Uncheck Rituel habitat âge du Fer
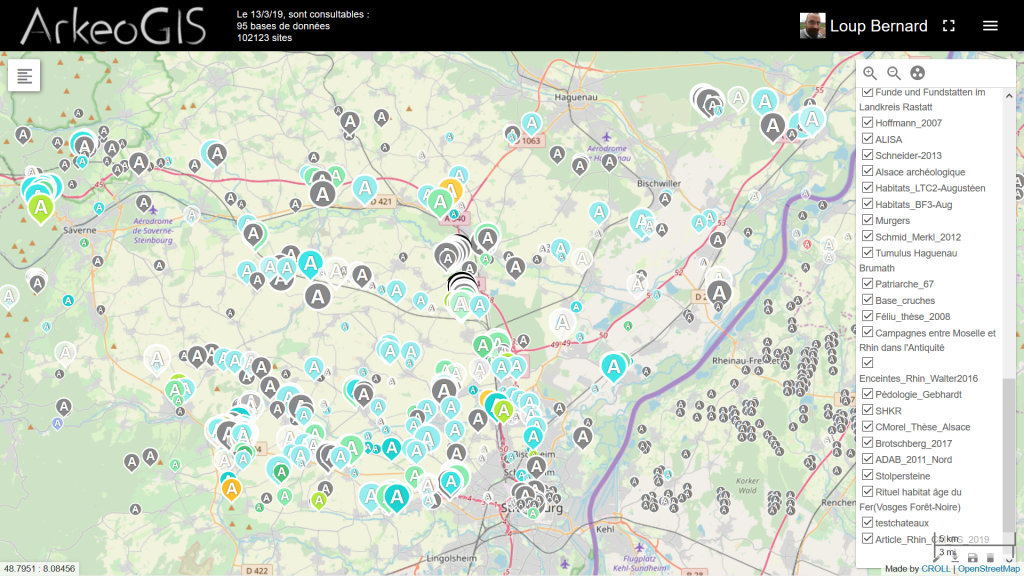This screenshot has height=576, width=1024. (x=867, y=492)
